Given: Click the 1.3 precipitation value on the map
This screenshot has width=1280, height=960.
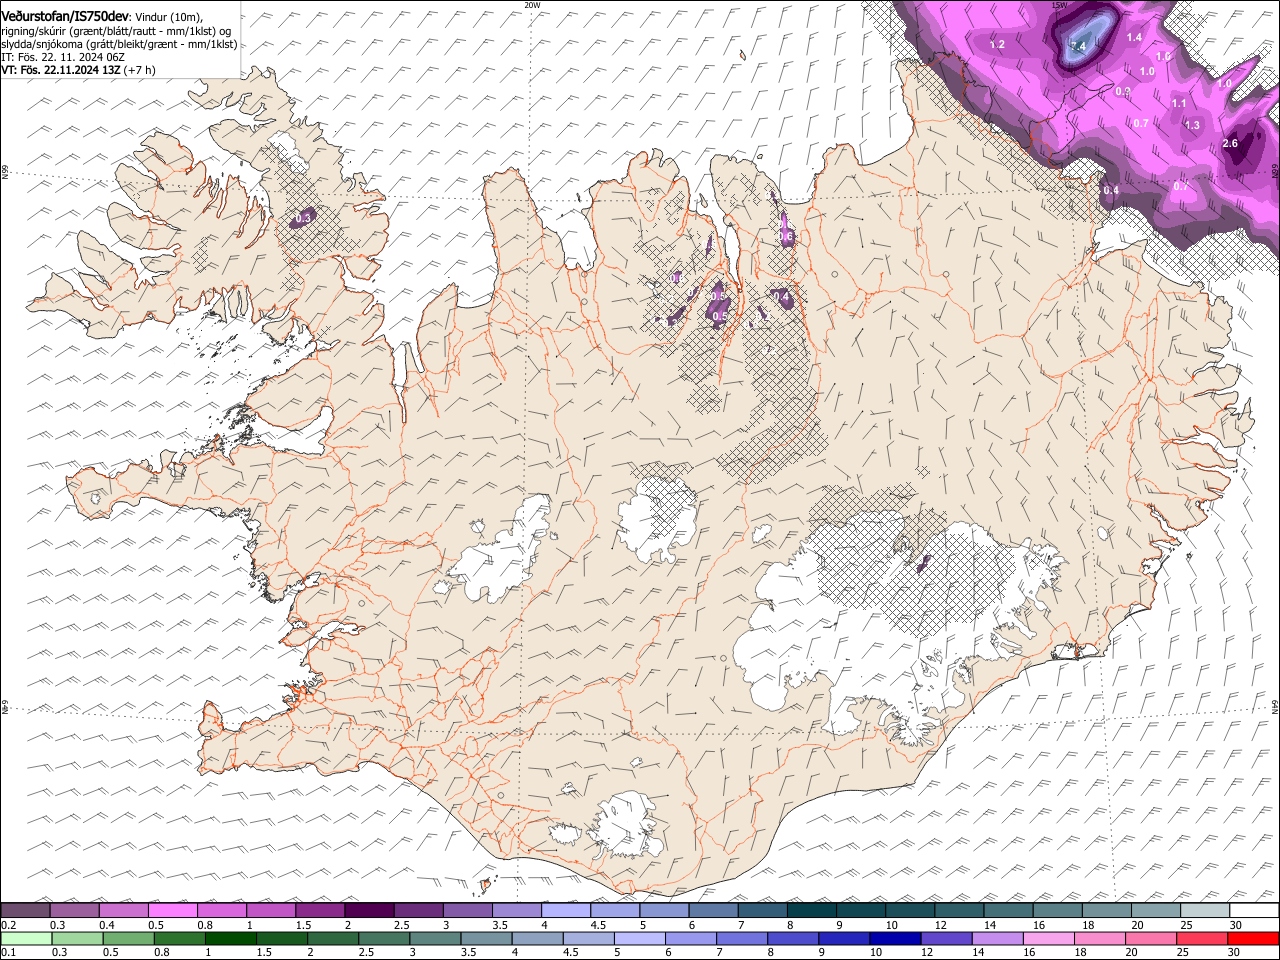Looking at the screenshot, I should 1192,125.
